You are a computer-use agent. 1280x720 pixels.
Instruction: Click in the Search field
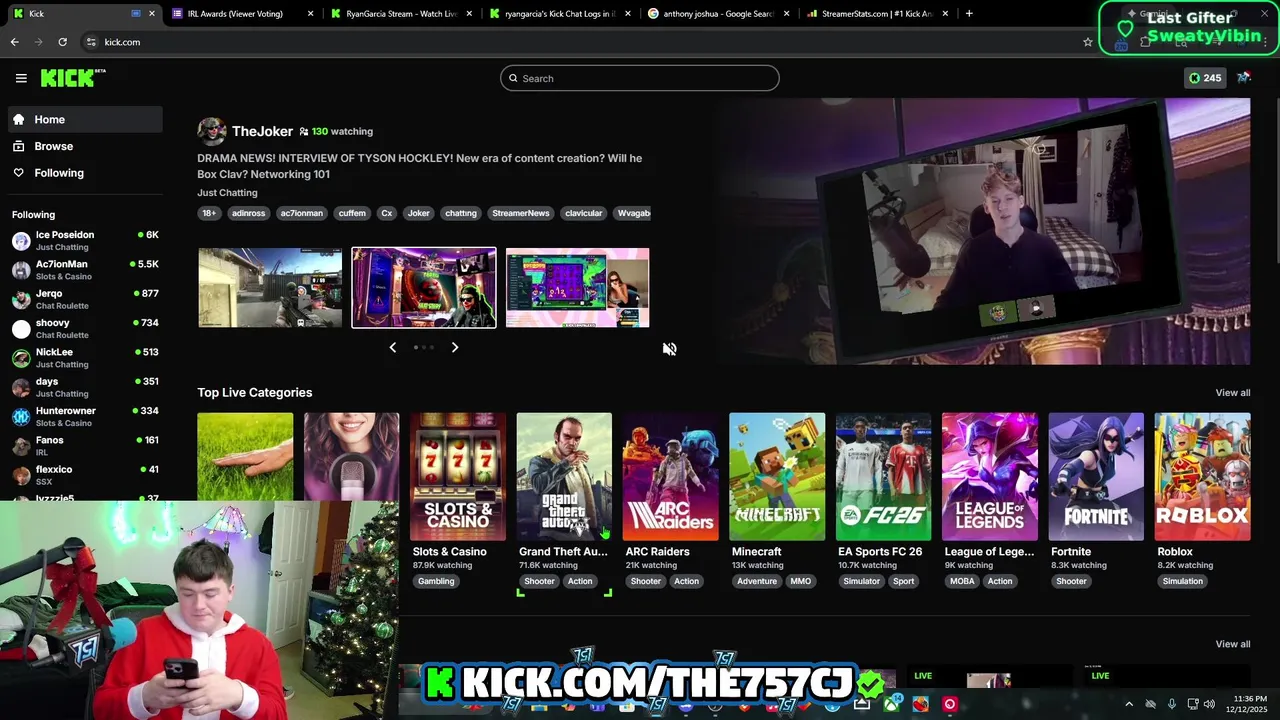(640, 78)
